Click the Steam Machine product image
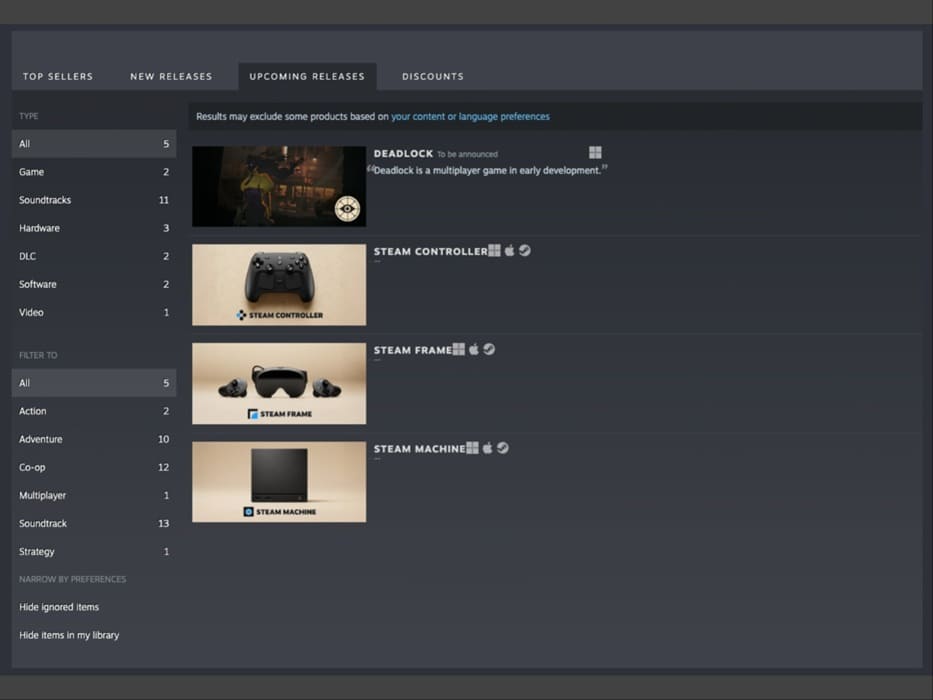This screenshot has height=700, width=933. [x=279, y=481]
